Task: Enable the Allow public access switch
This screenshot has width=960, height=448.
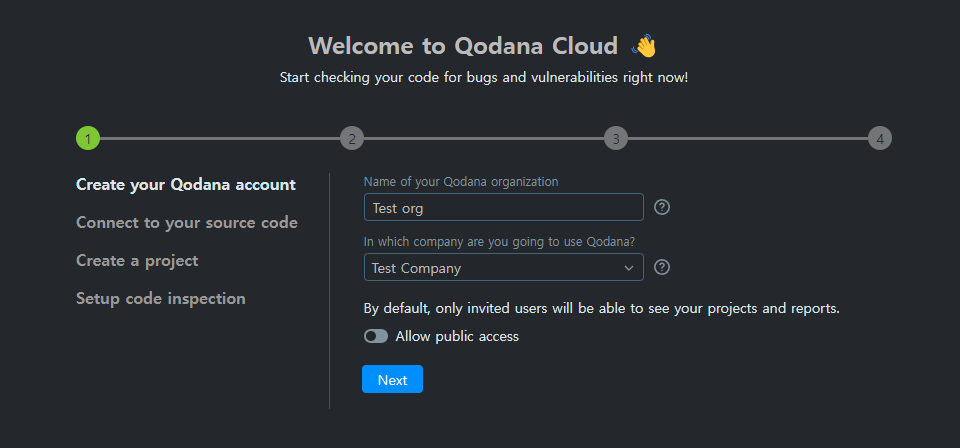Action: click(x=376, y=337)
